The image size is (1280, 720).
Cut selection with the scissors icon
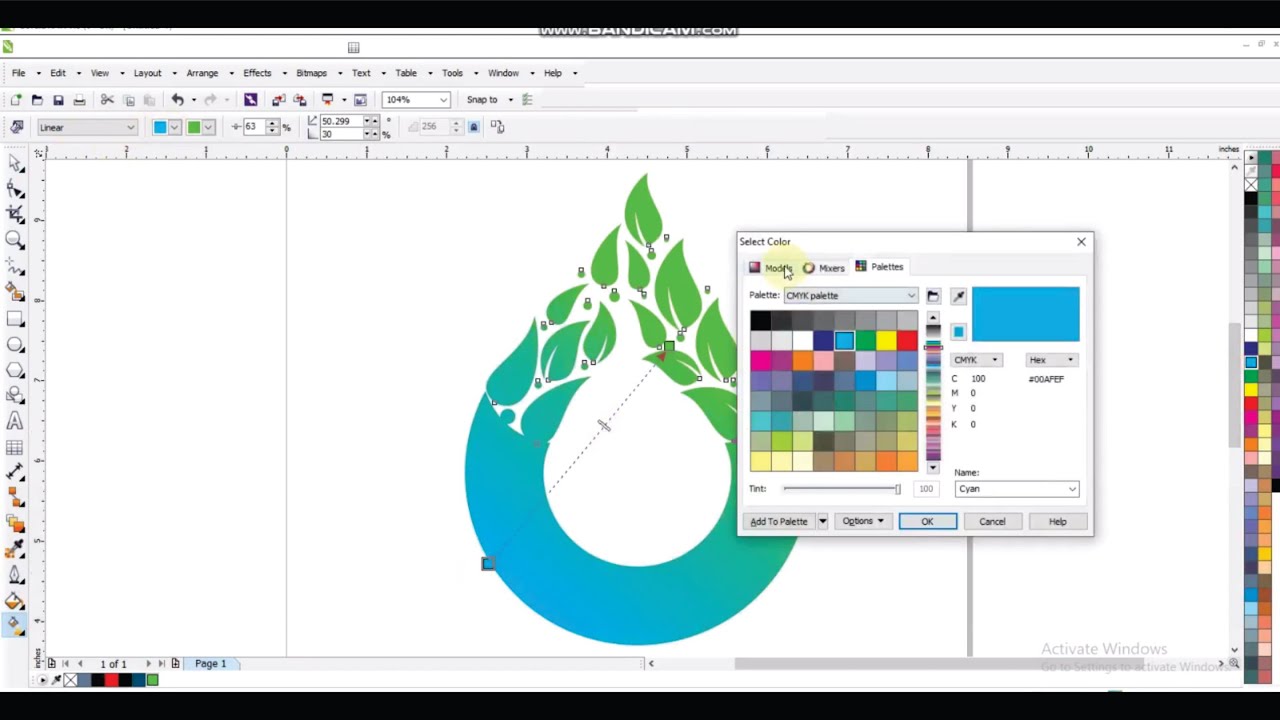coord(107,99)
